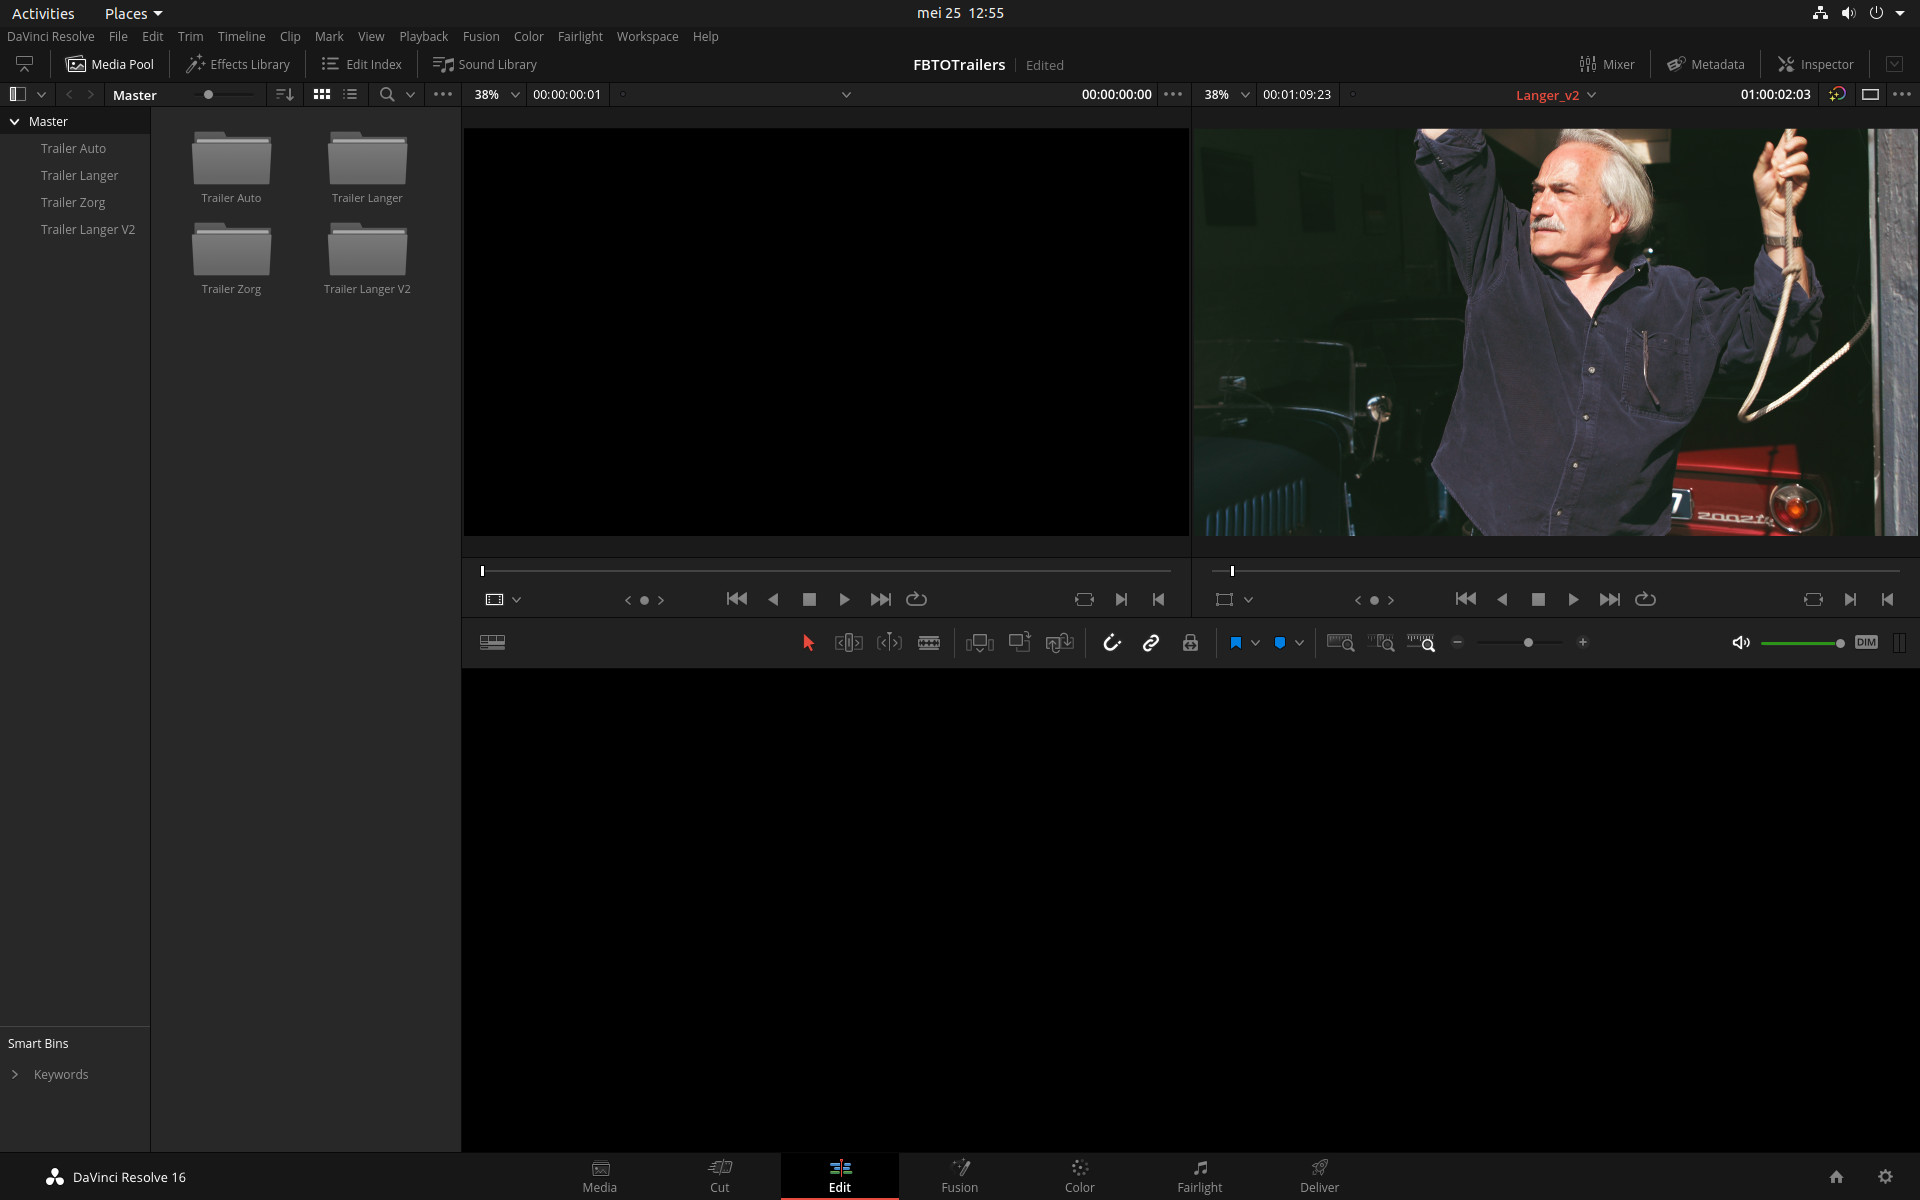Click the dual monitor workspace icon
1920x1200 pixels.
[24, 64]
